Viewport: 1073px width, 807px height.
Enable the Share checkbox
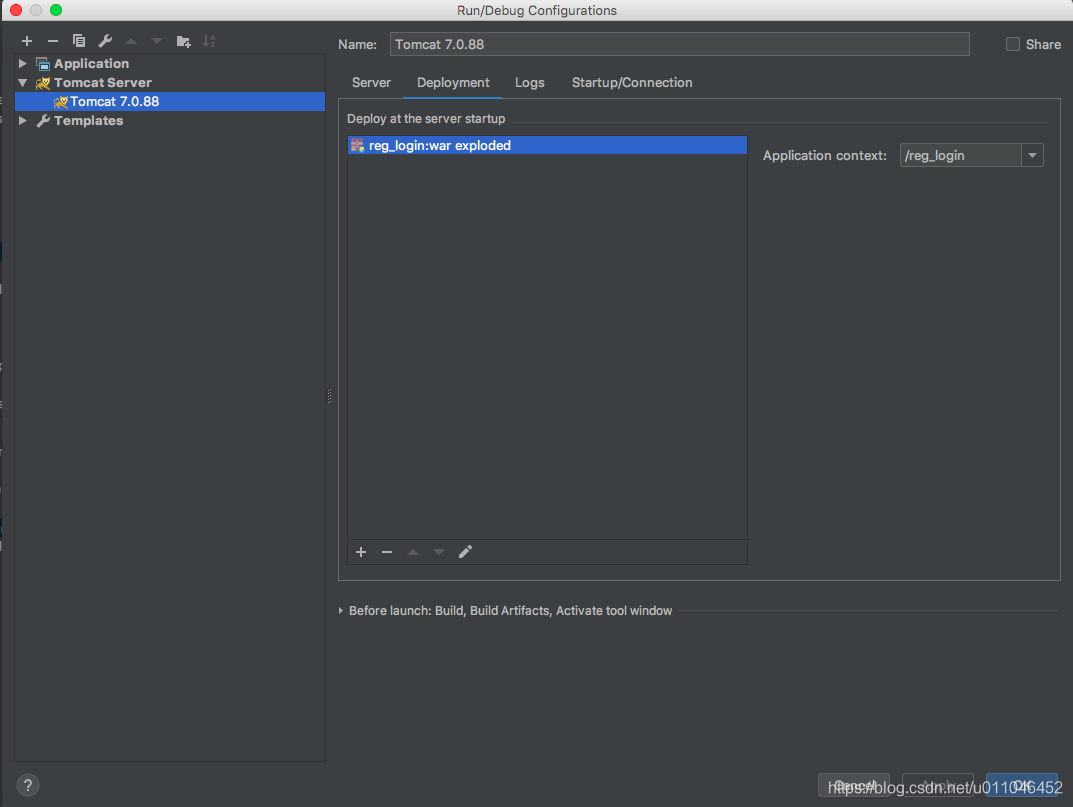click(1013, 44)
